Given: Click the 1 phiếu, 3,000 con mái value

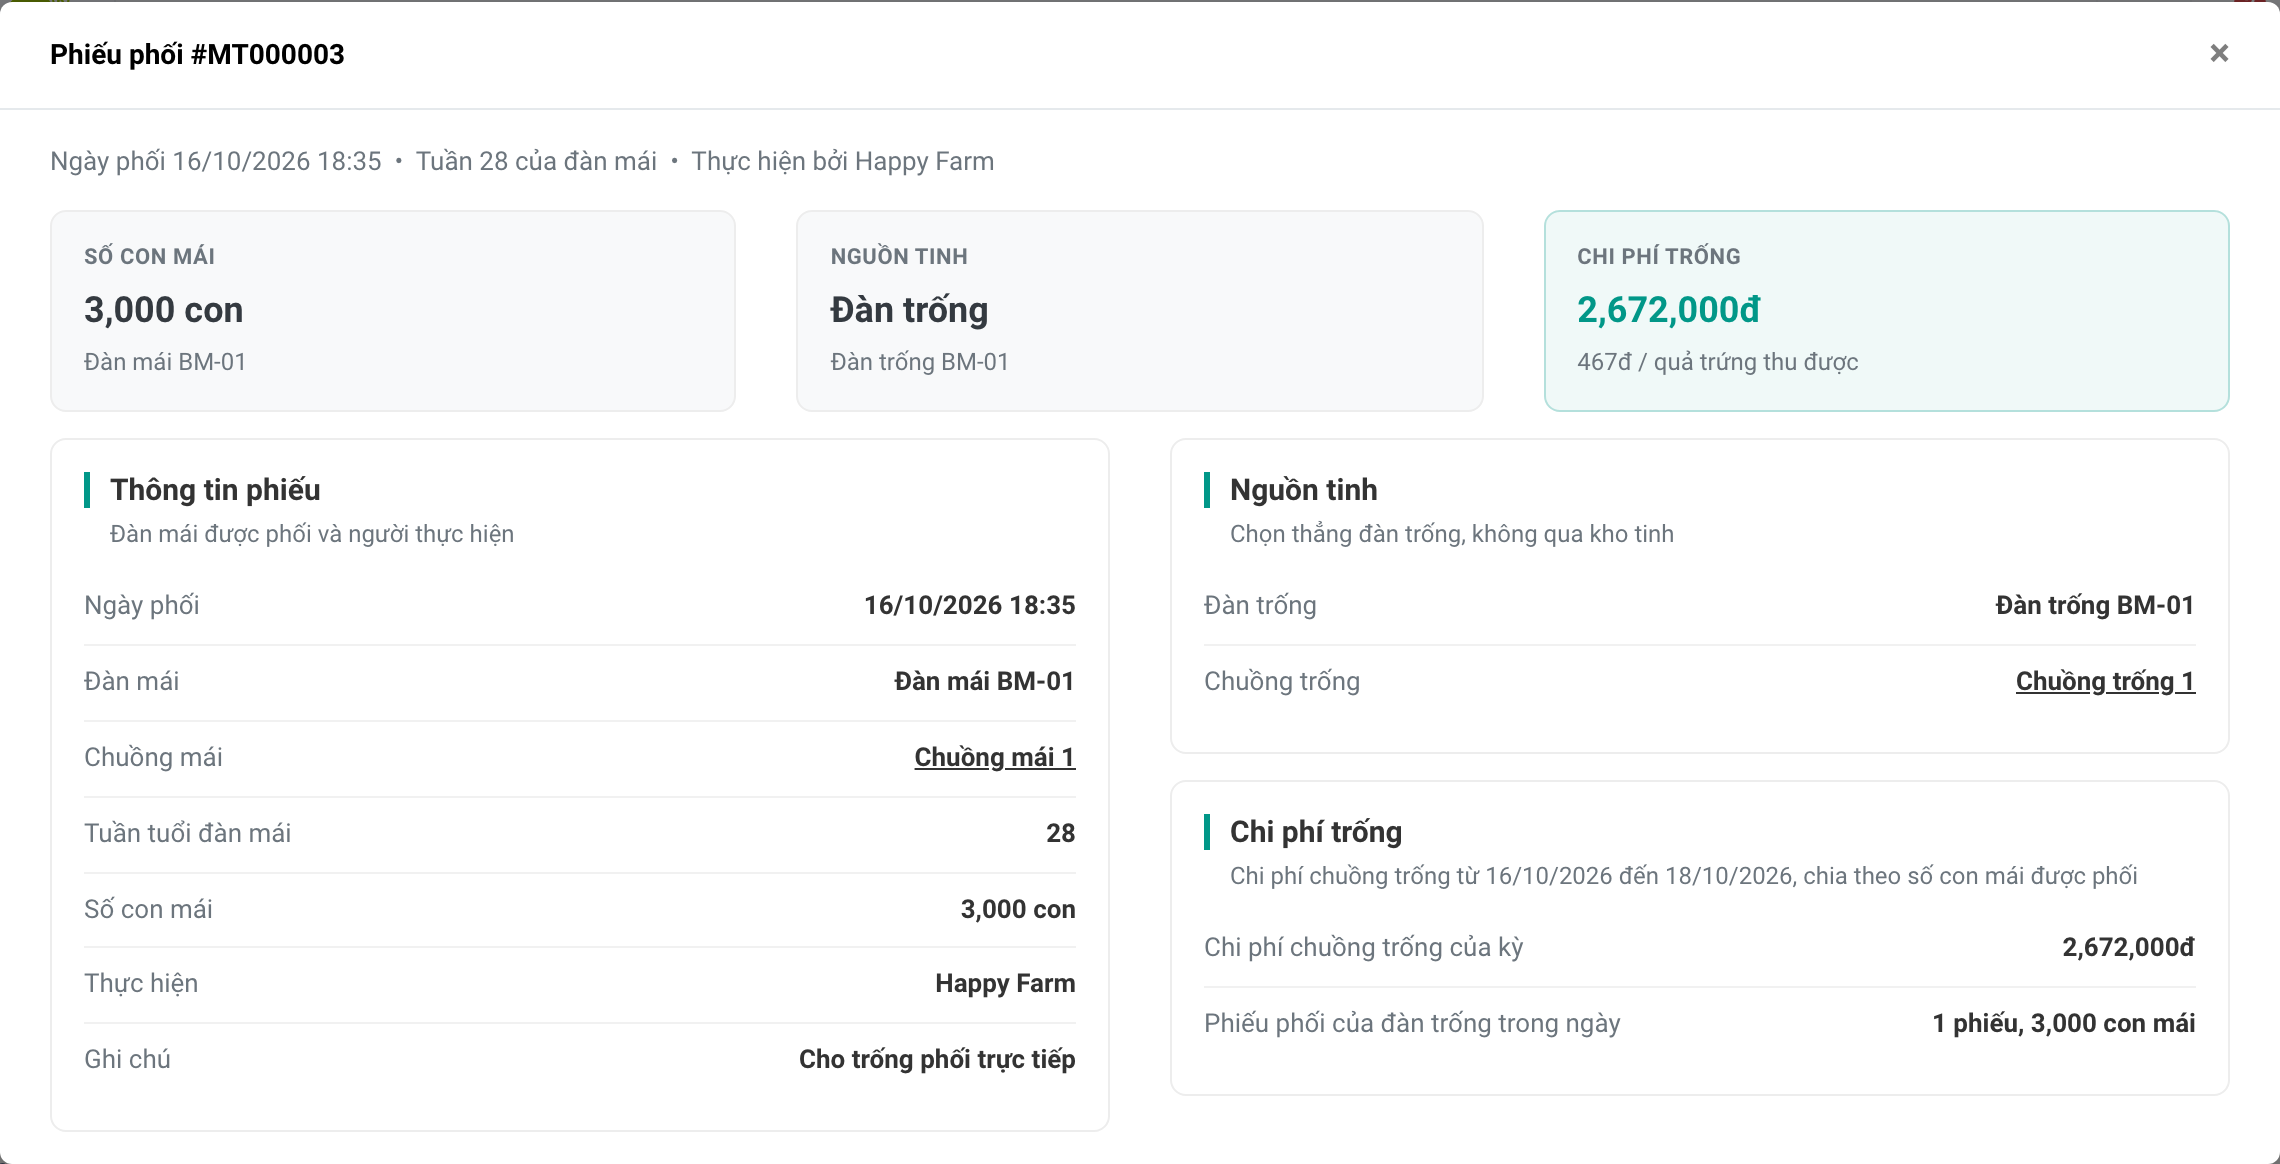Looking at the screenshot, I should tap(2063, 1023).
